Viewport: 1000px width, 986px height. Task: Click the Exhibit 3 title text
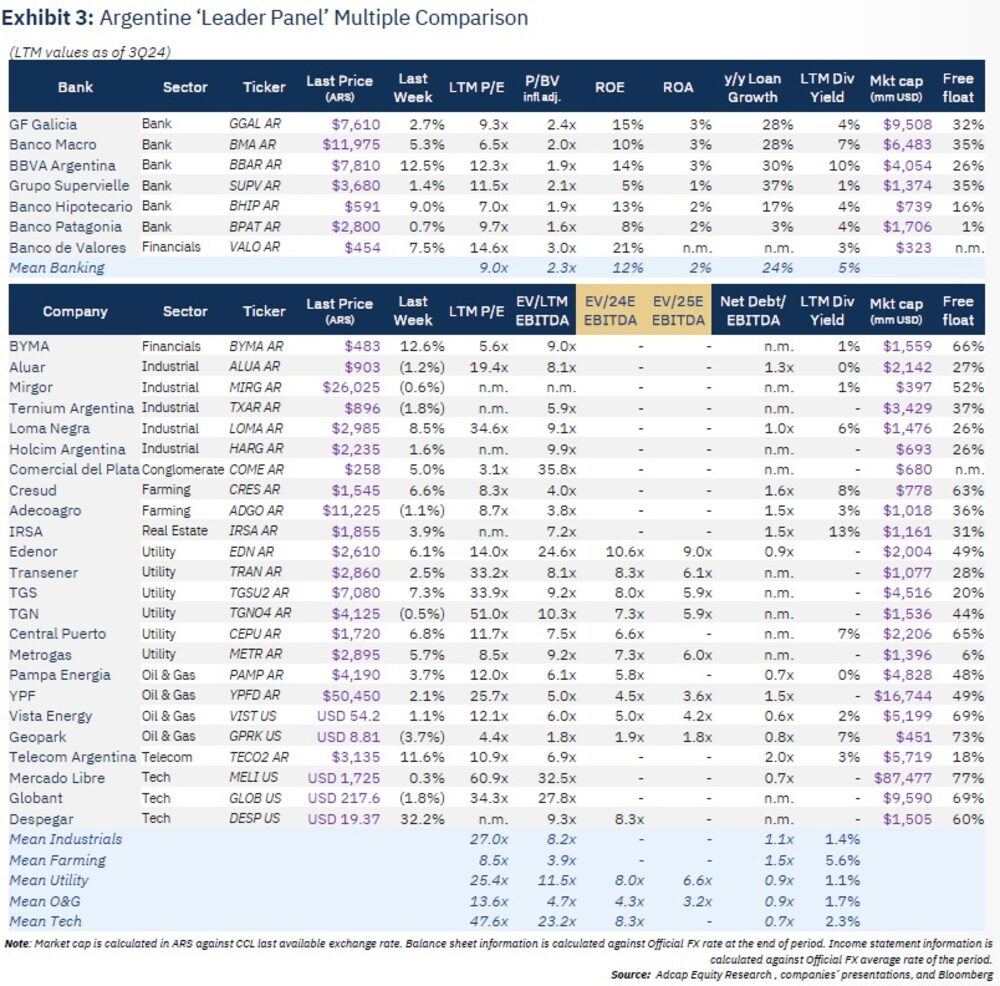[265, 18]
